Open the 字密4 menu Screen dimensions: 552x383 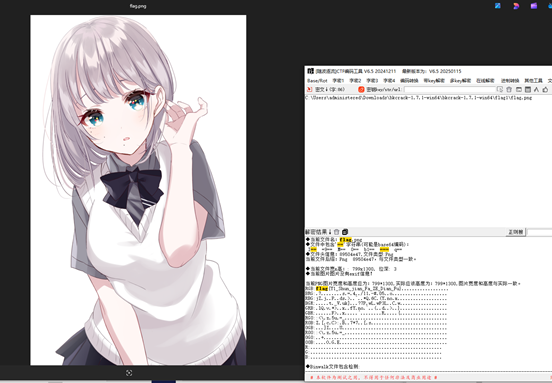[x=389, y=81]
